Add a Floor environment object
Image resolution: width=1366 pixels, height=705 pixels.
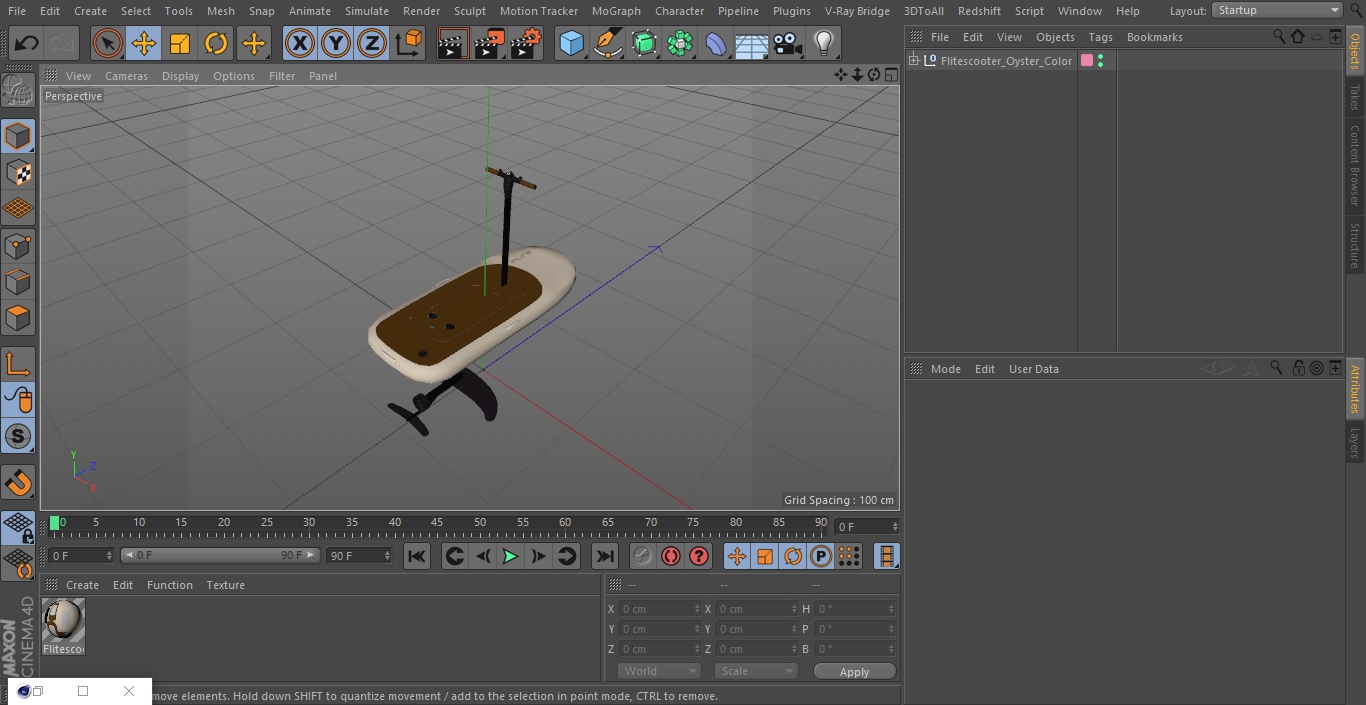click(x=752, y=43)
